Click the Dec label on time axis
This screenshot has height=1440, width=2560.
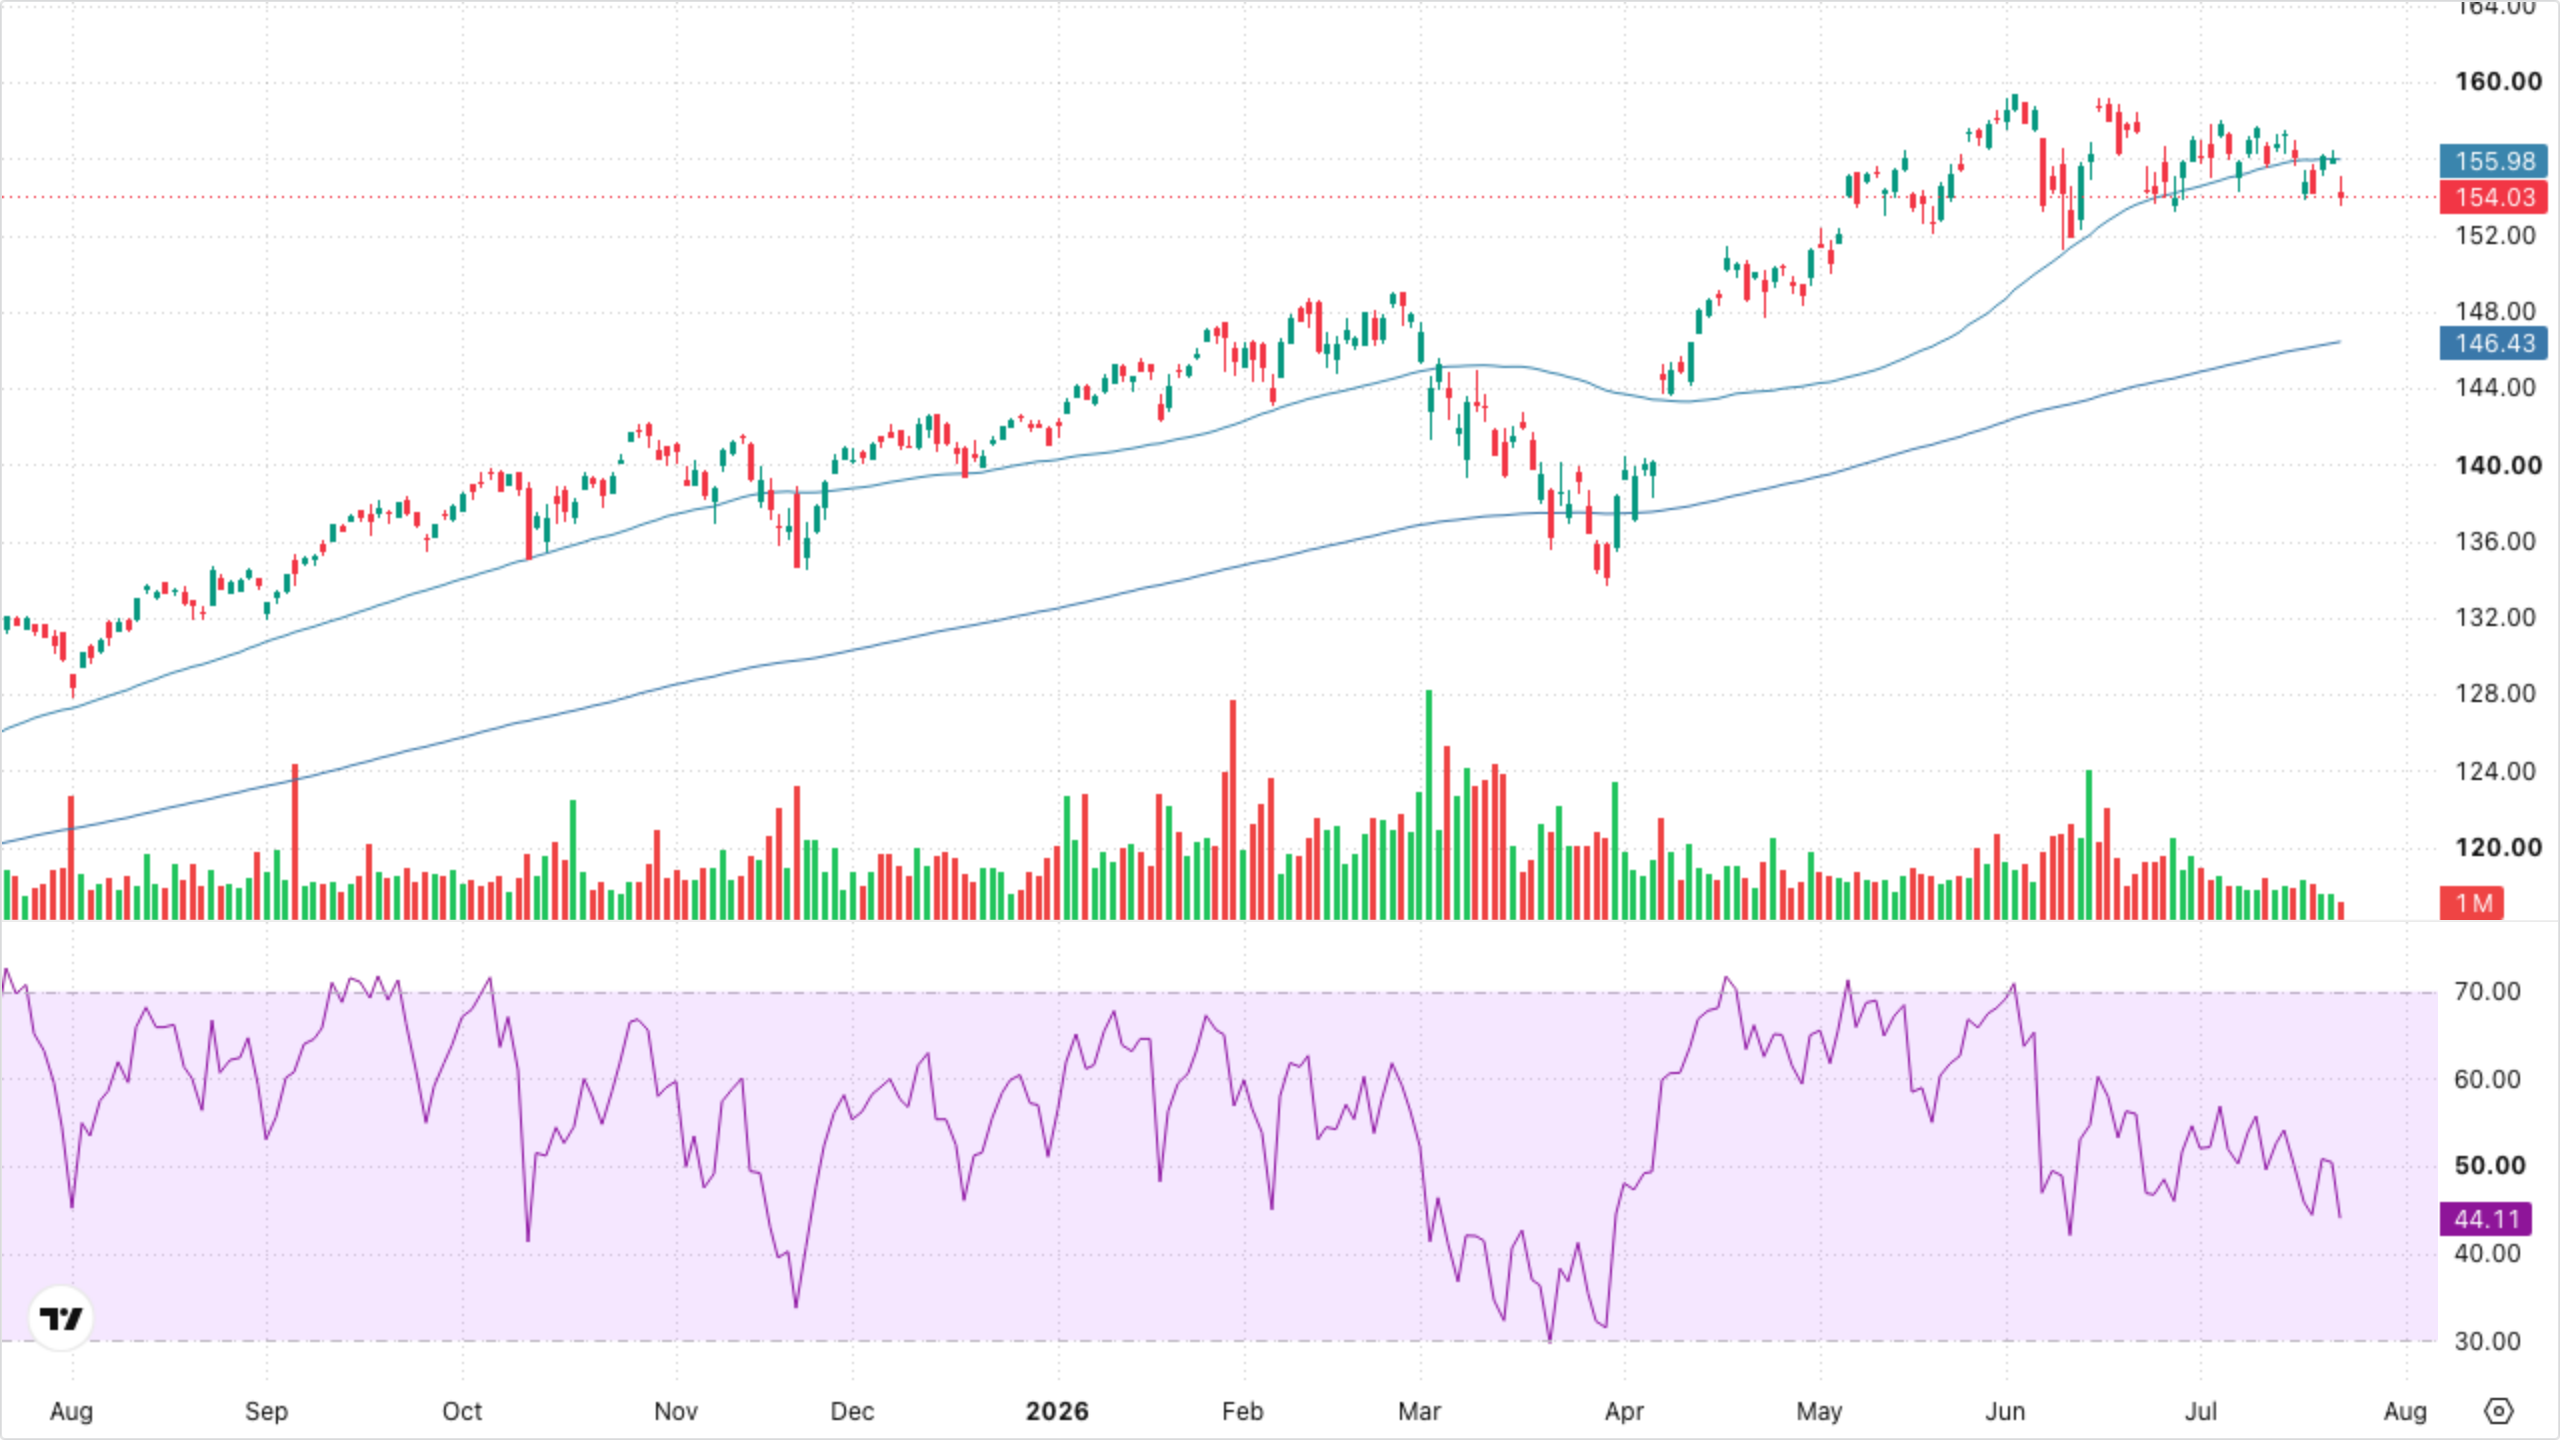pyautogui.click(x=852, y=1411)
